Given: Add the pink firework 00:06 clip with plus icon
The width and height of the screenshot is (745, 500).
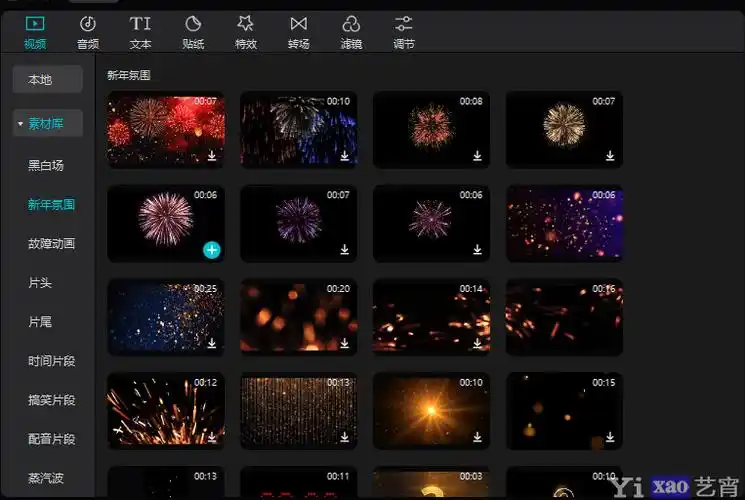Looking at the screenshot, I should (212, 250).
